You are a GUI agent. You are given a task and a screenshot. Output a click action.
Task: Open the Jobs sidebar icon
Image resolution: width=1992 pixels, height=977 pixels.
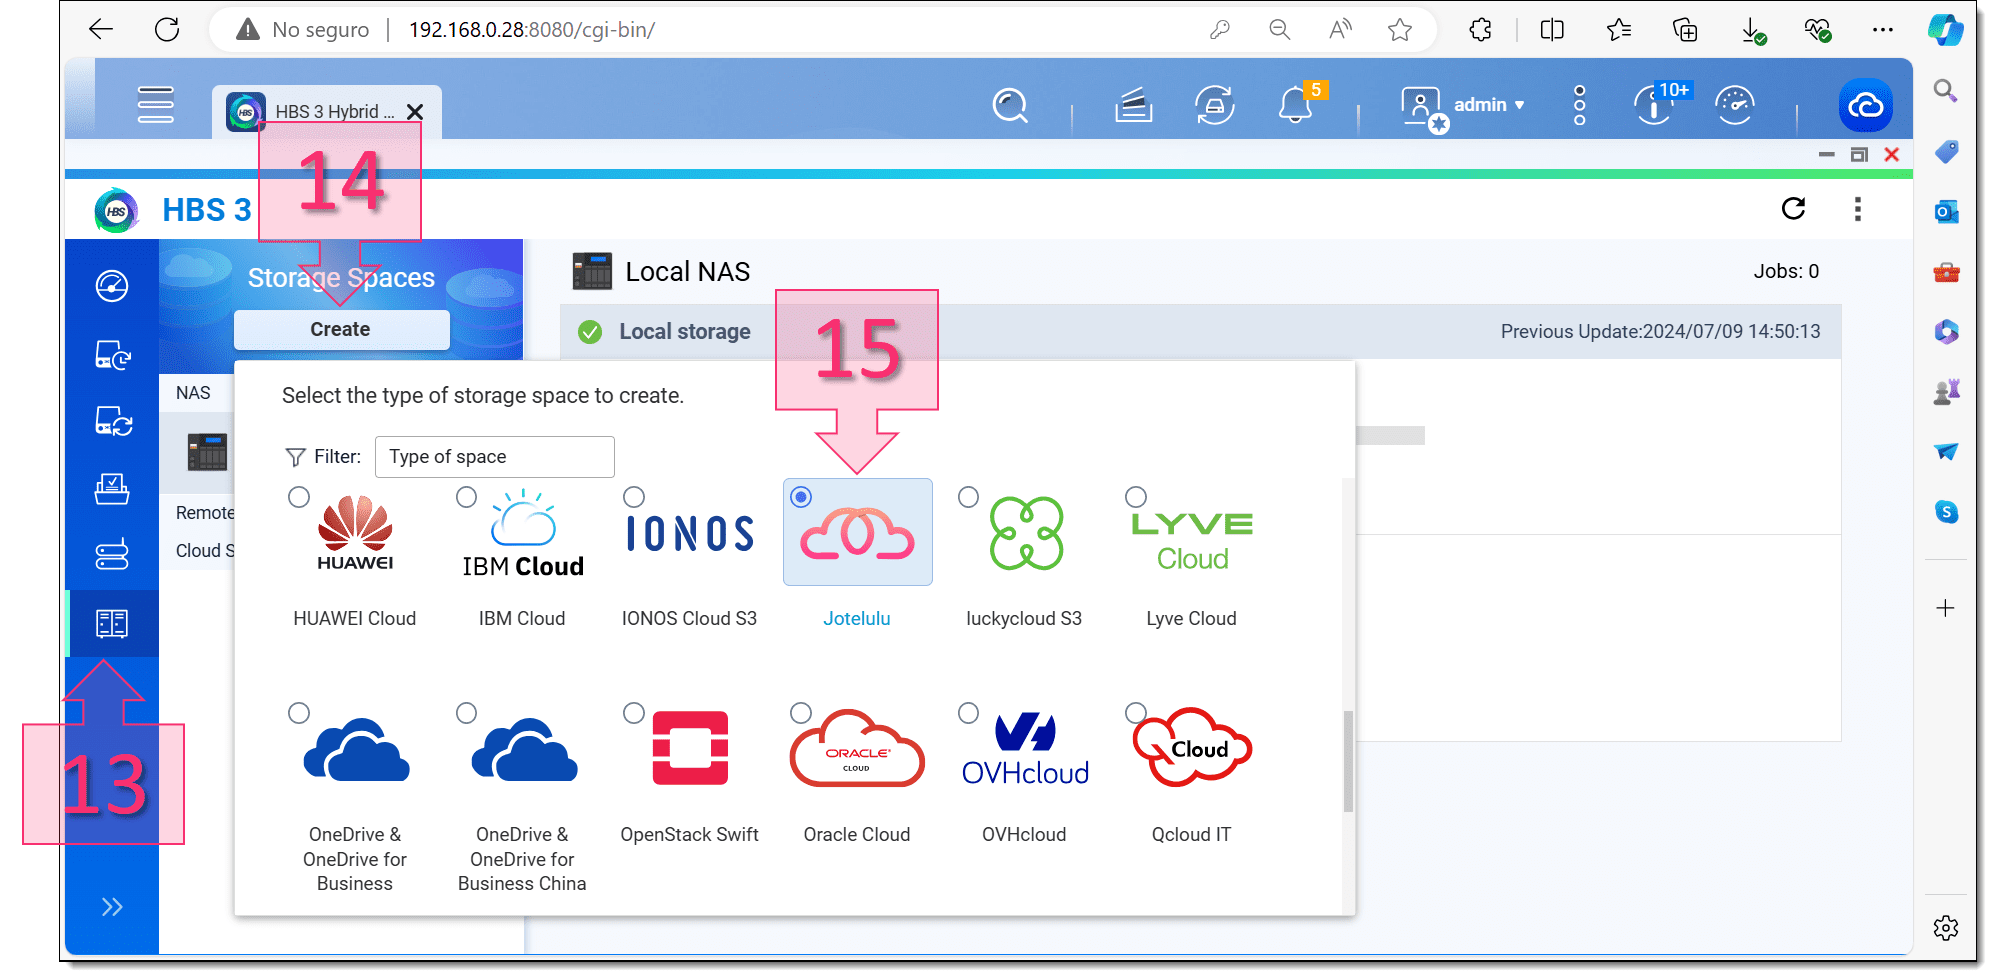(112, 489)
